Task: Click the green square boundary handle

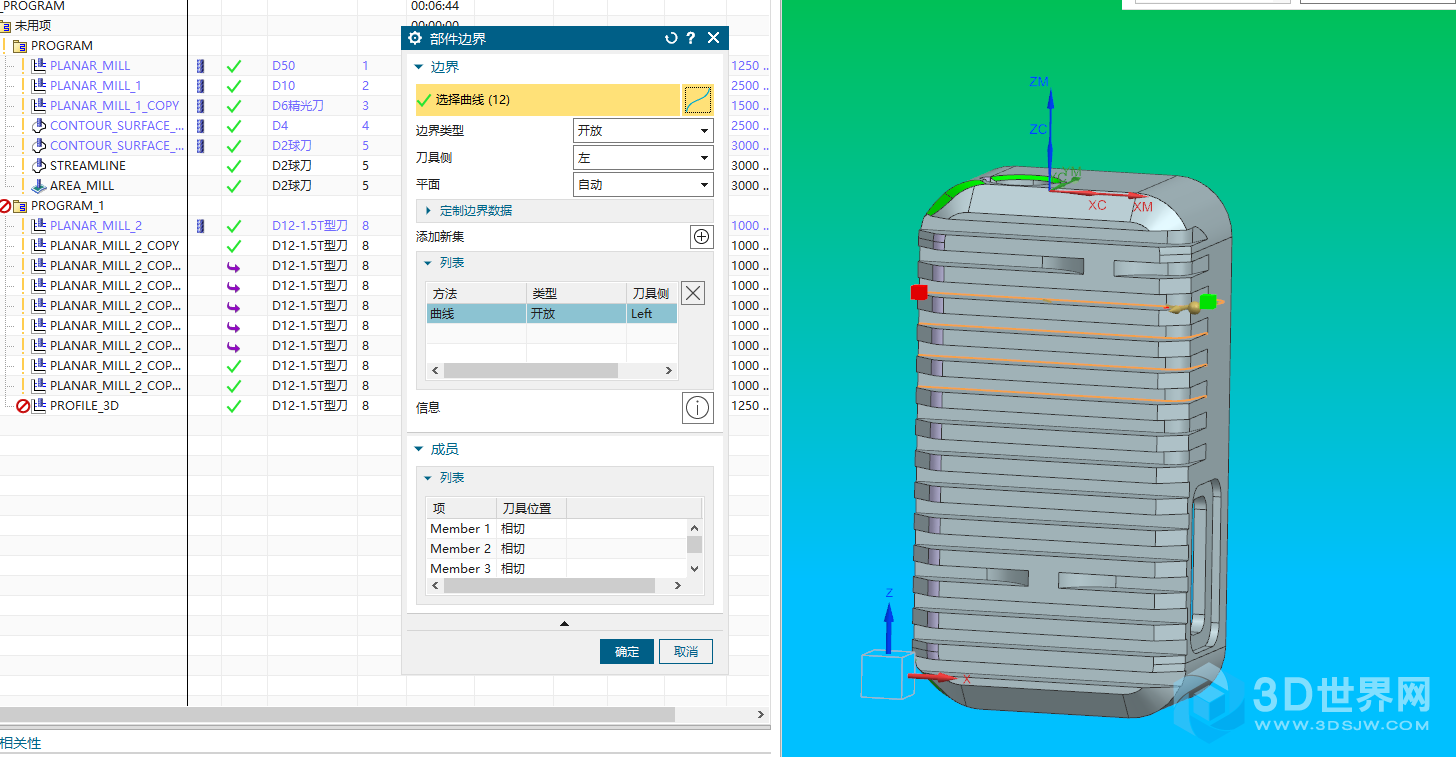Action: click(x=1208, y=301)
